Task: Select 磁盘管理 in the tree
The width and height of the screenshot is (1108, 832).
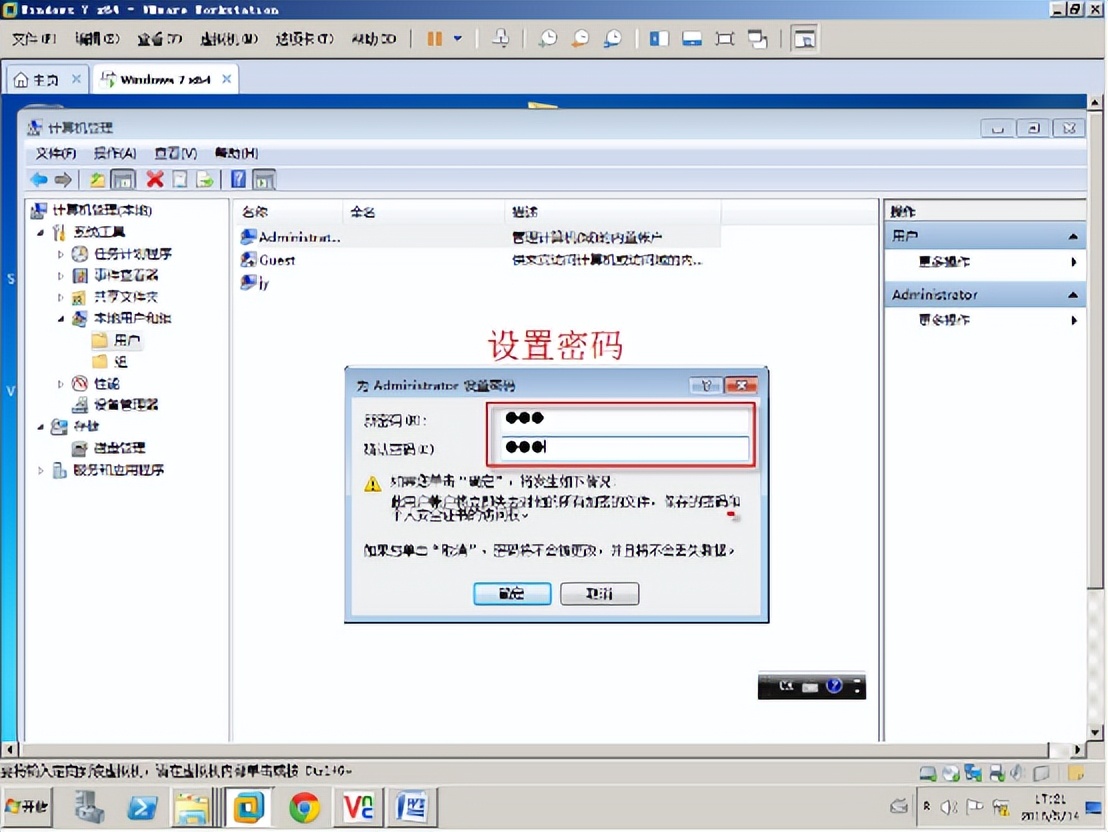Action: click(x=109, y=447)
